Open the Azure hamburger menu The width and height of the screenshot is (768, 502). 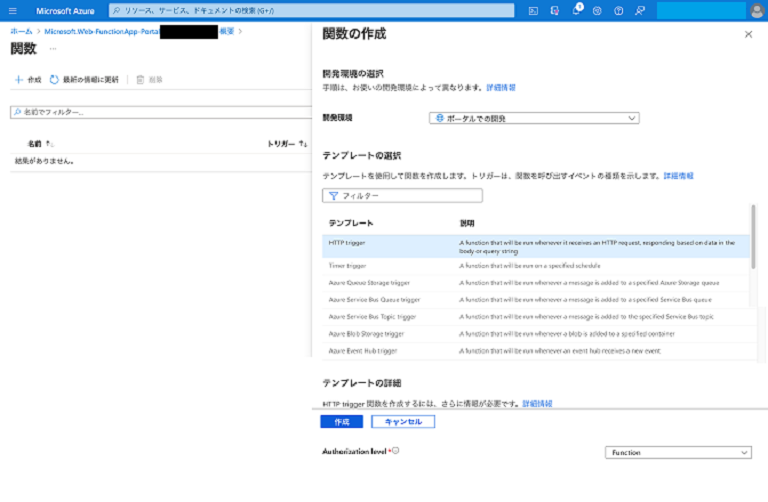click(x=13, y=11)
